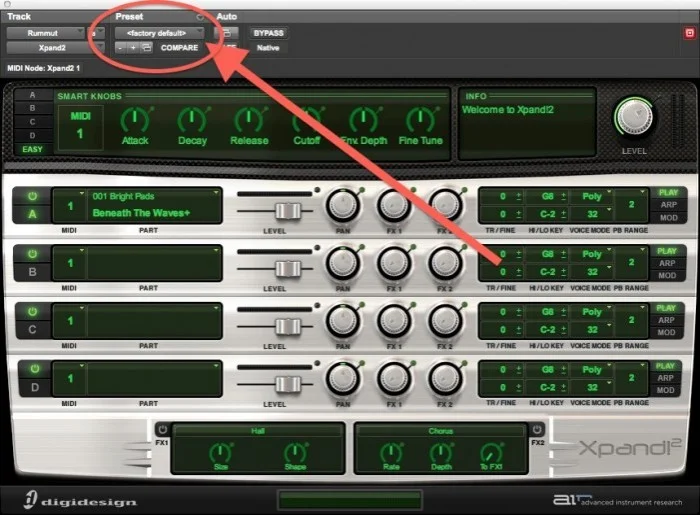Click the FX 2 knob of part B
Viewport: 700px width, 515px height.
tap(445, 263)
